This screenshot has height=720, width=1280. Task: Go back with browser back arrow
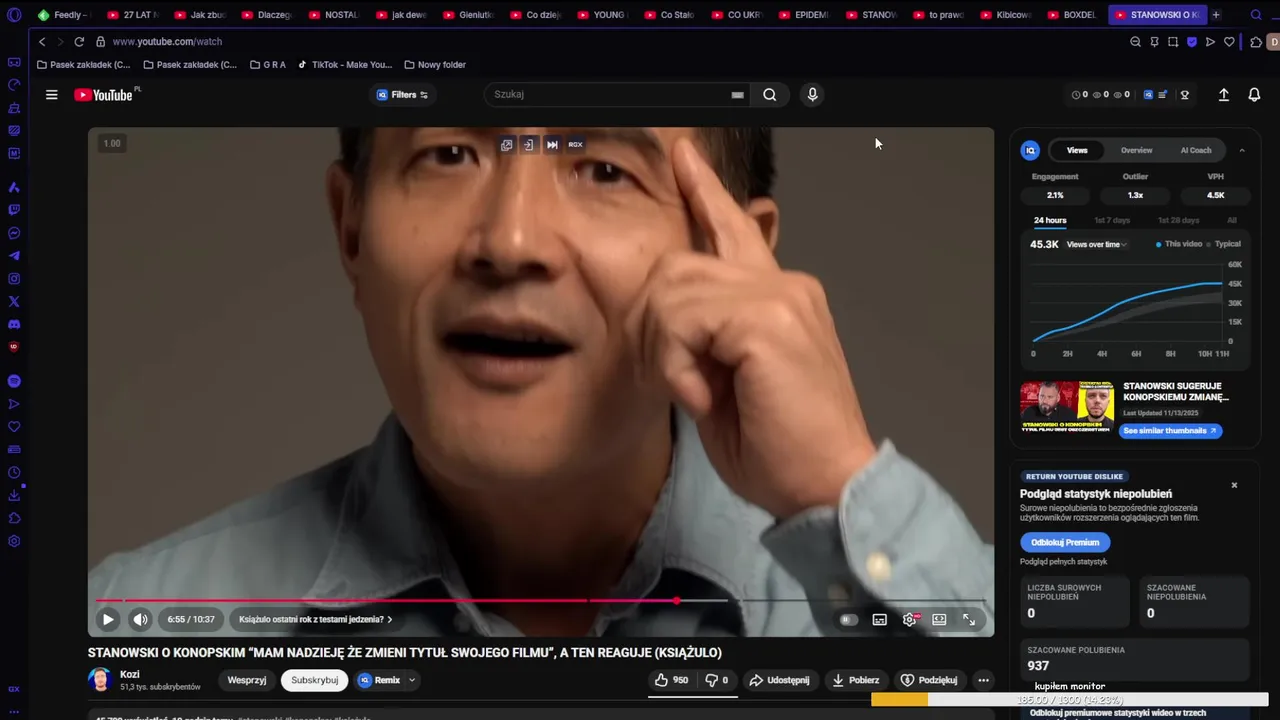pyautogui.click(x=42, y=42)
